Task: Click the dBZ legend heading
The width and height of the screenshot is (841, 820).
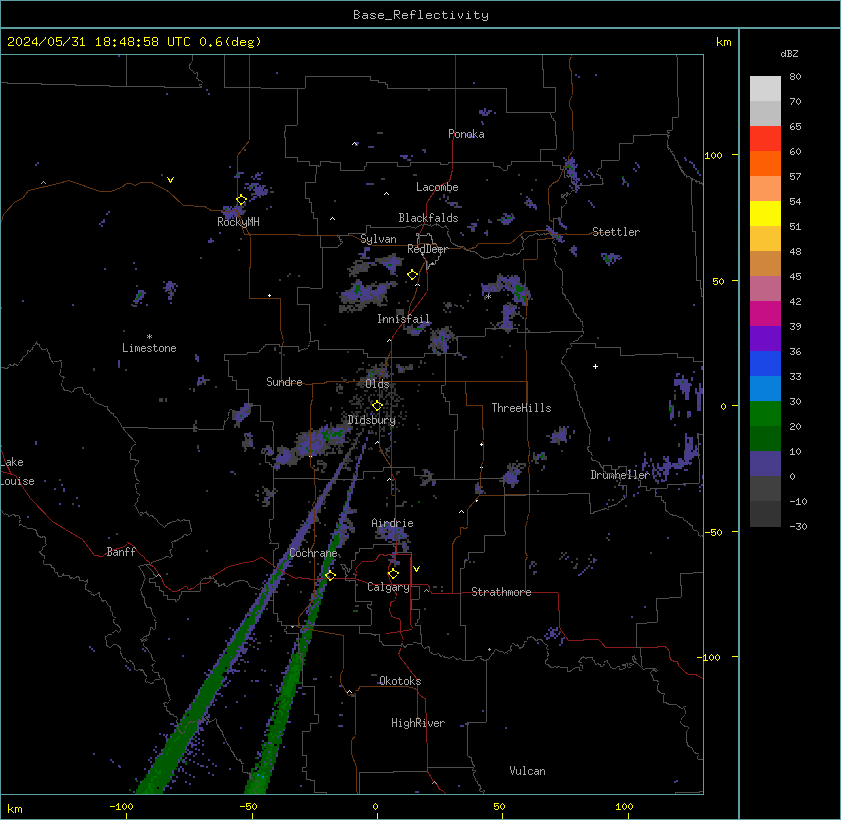Action: 789,54
